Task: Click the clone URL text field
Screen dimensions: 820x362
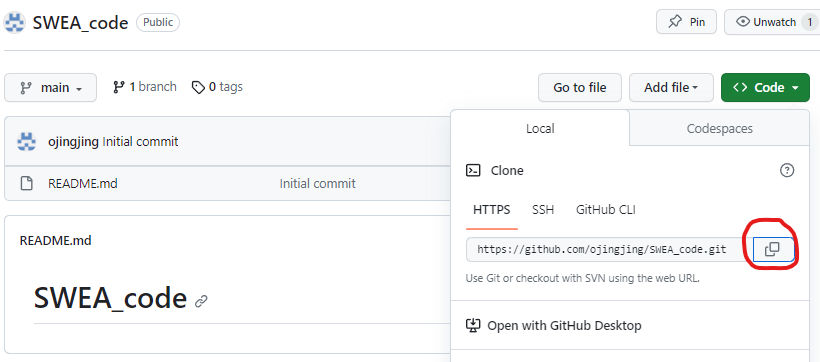Action: click(609, 250)
